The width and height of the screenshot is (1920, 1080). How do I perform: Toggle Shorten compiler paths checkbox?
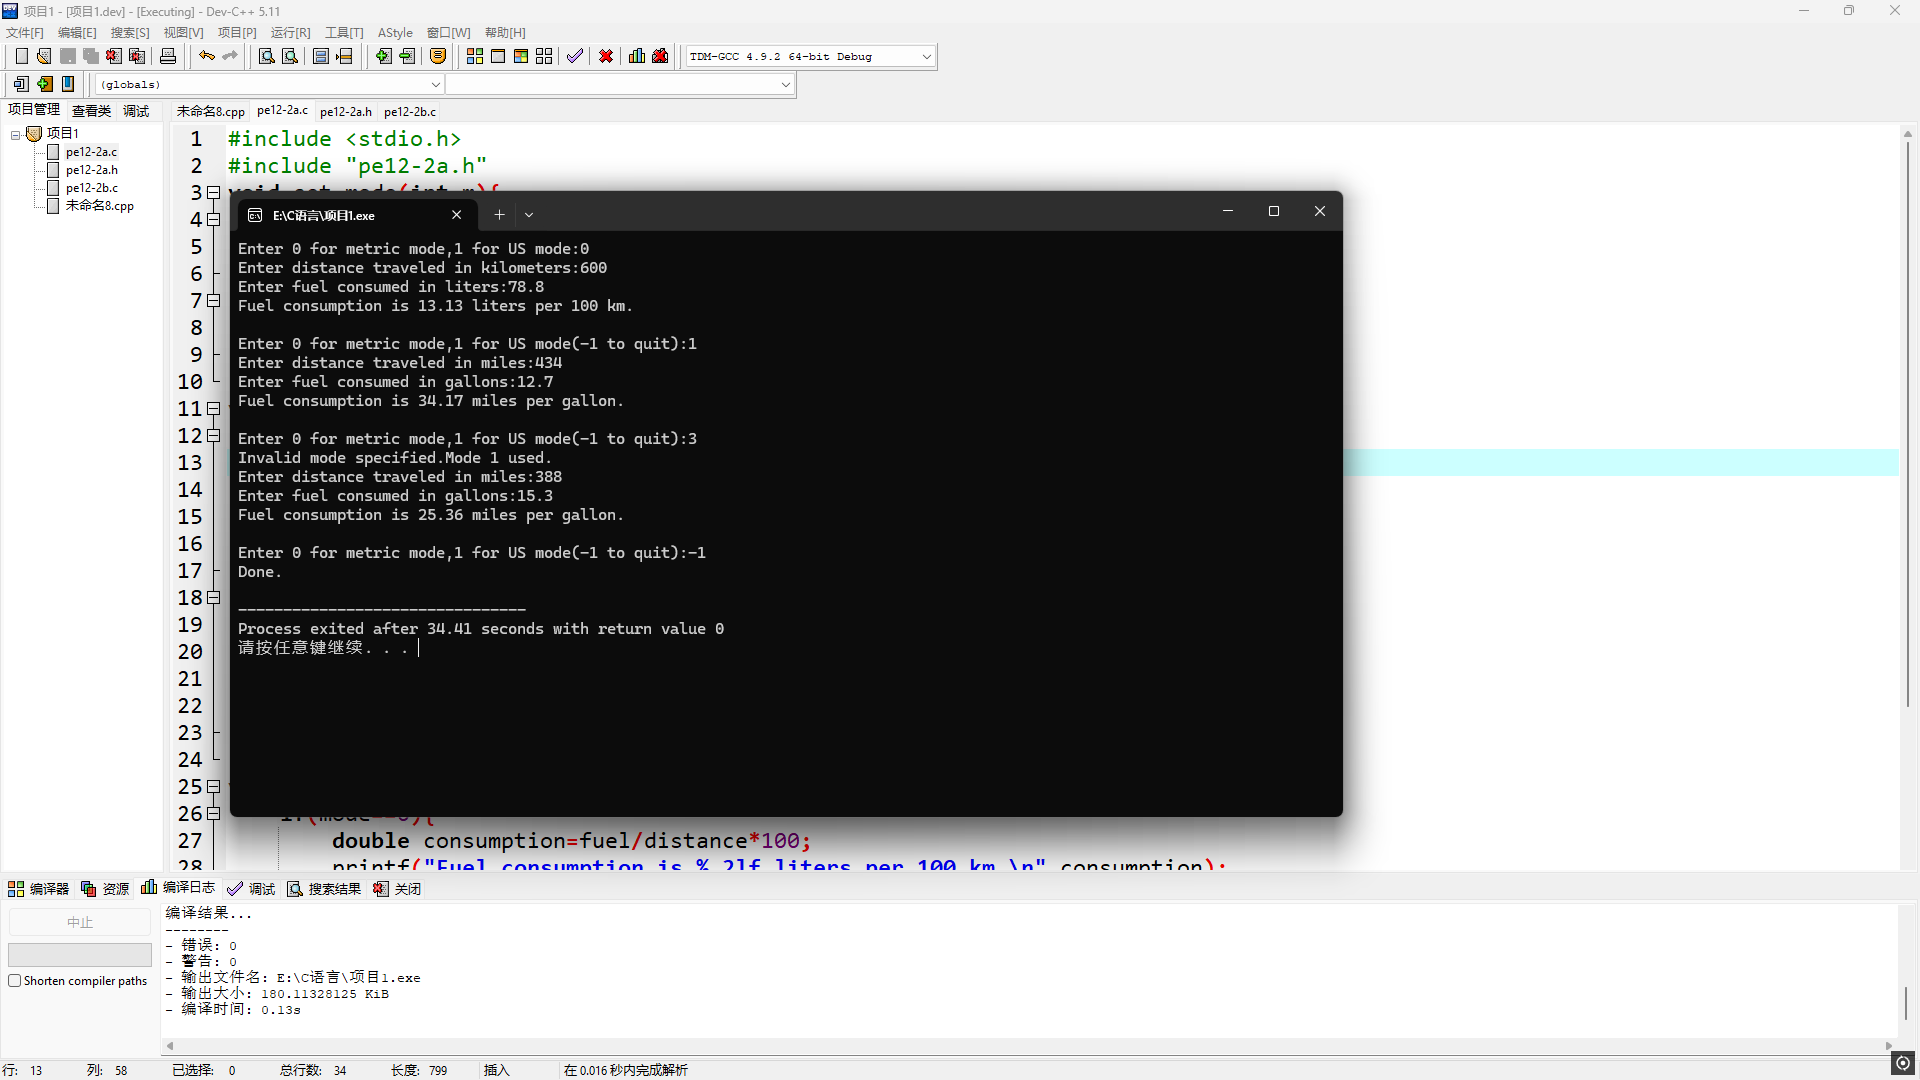point(15,981)
